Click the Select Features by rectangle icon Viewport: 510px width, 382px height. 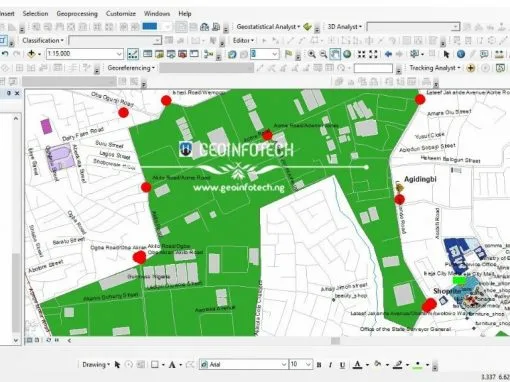click(415, 54)
